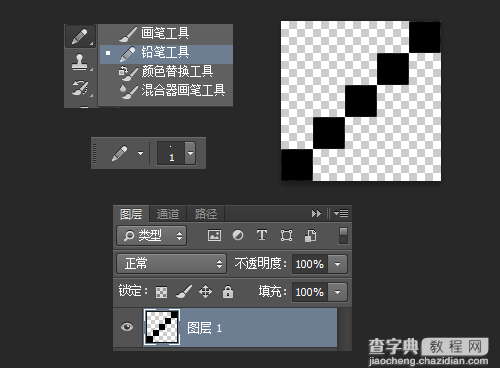The image size is (500, 368).
Task: Filter layers by adjustment layers icon
Action: 238,236
